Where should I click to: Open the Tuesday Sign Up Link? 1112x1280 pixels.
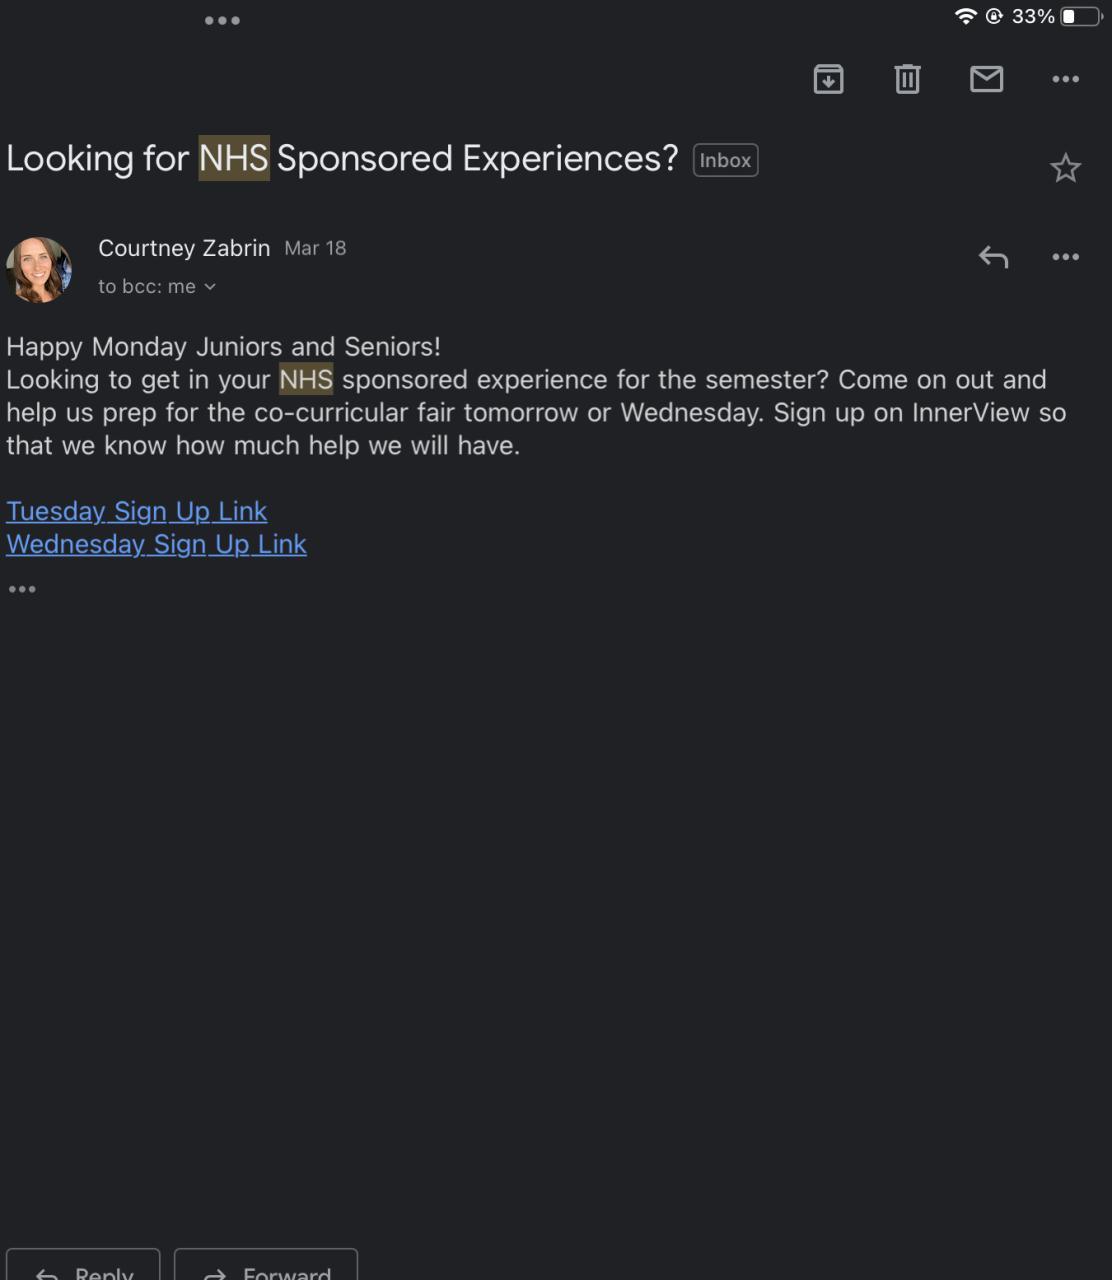pyautogui.click(x=136, y=511)
